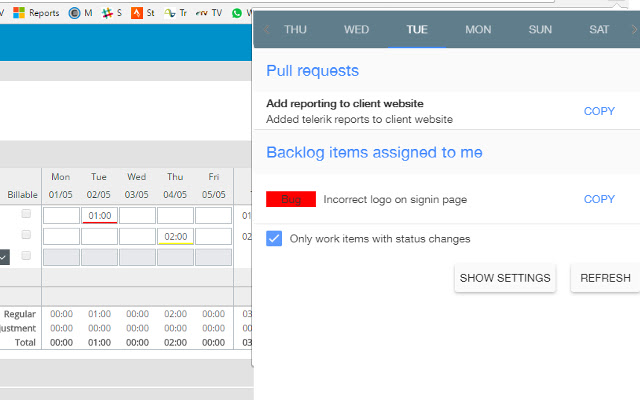The width and height of the screenshot is (640, 400).
Task: Click the 'Pull requests' heading
Action: [x=313, y=71]
